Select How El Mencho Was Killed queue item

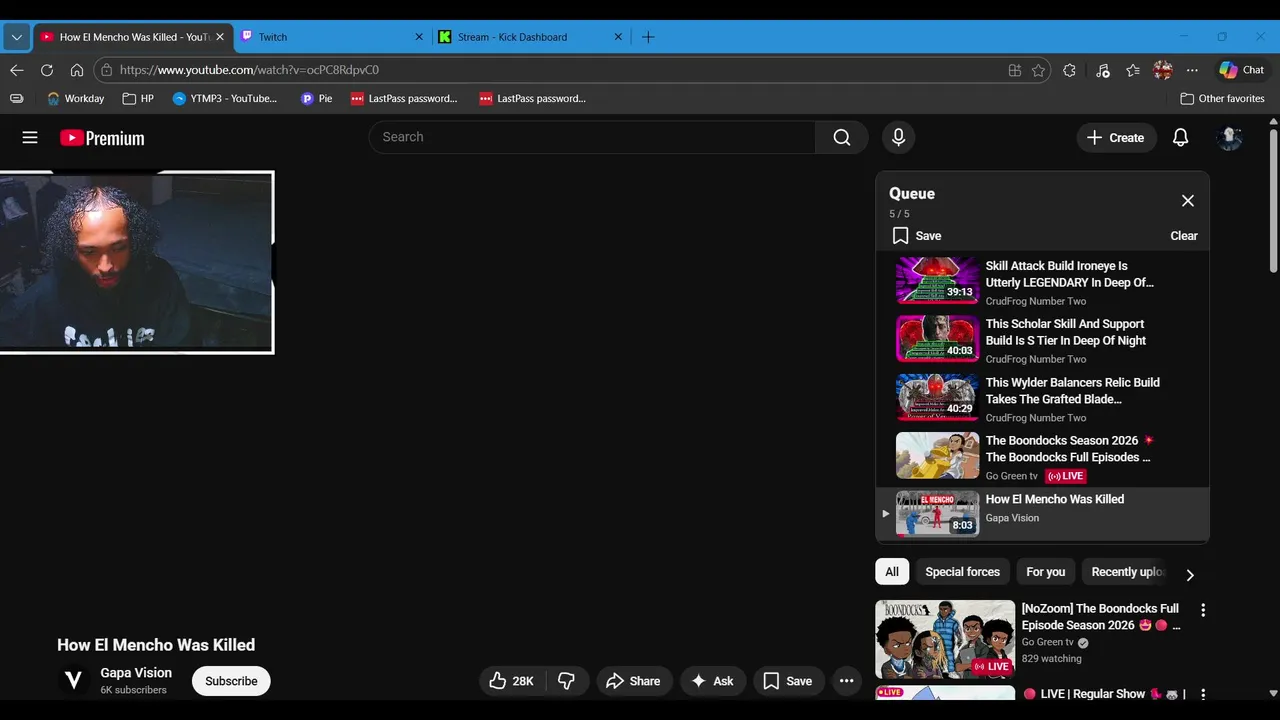(x=1042, y=514)
